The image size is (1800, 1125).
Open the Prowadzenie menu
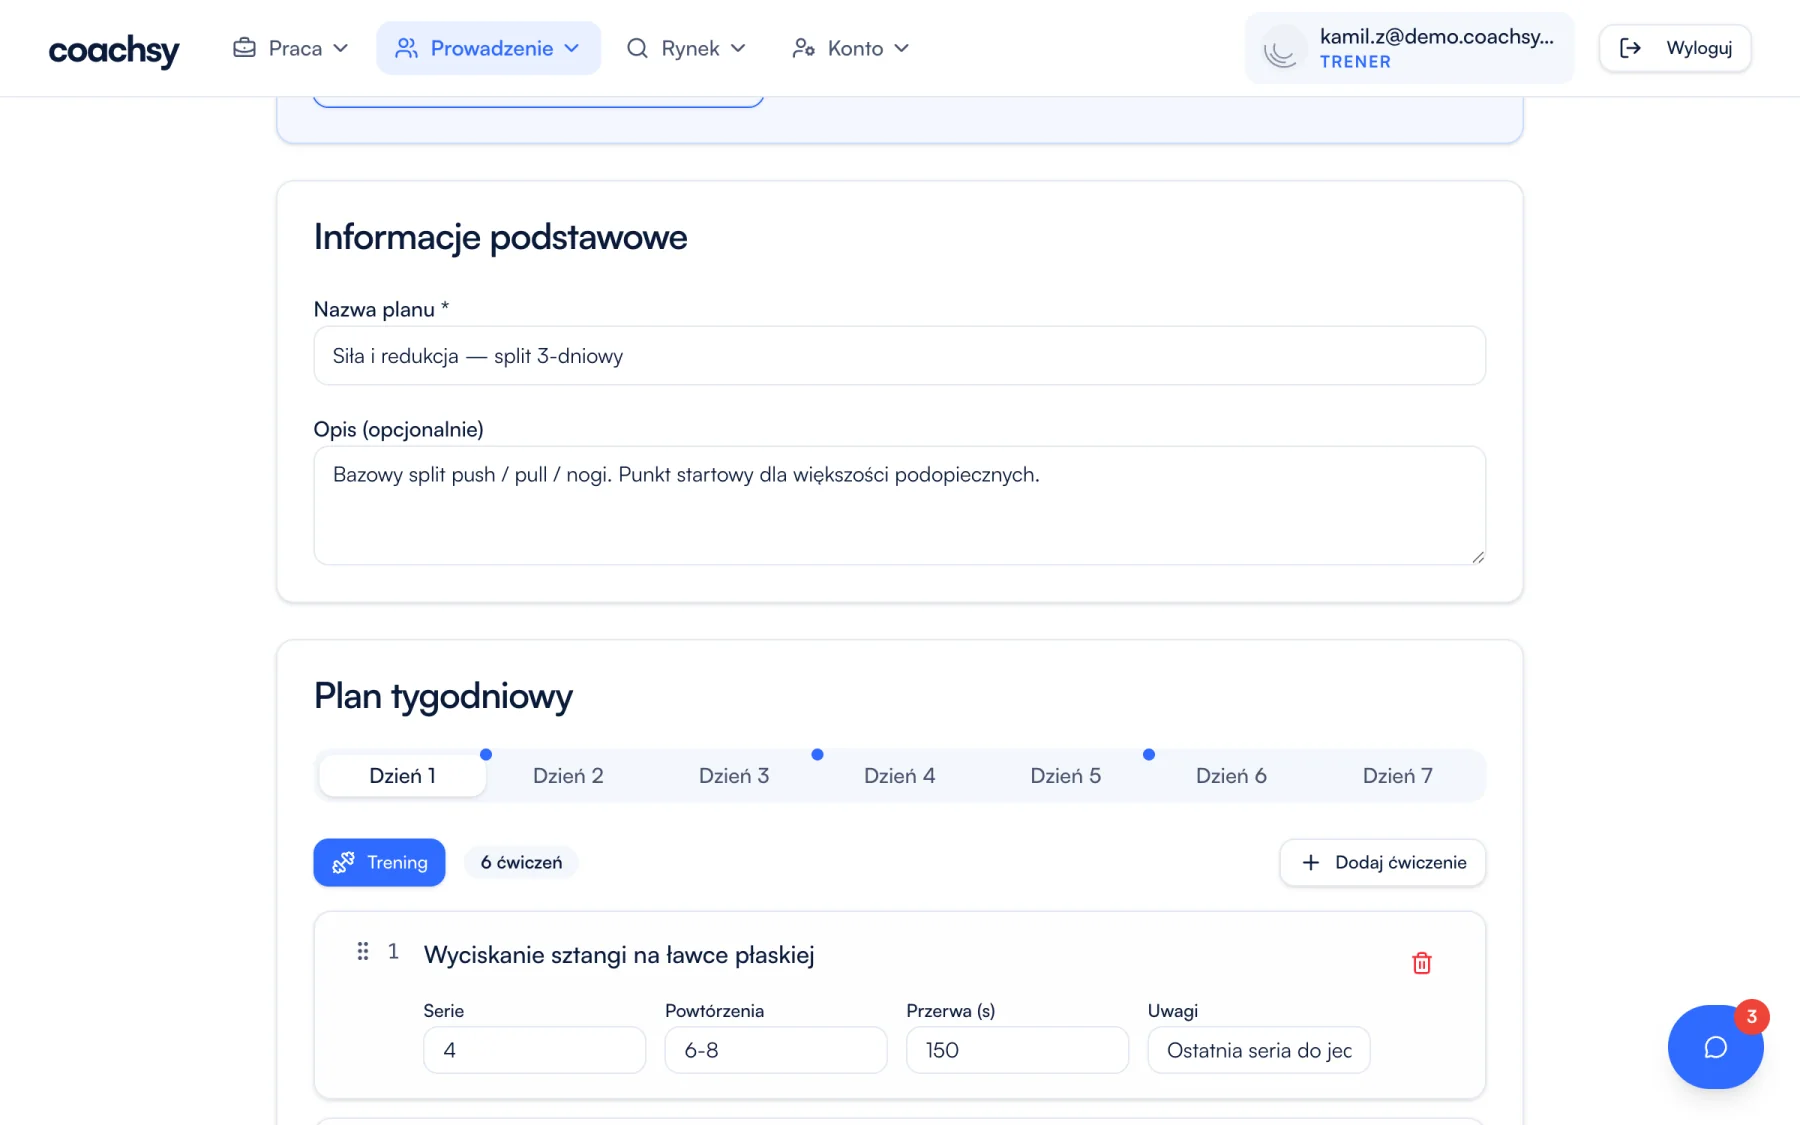point(488,48)
